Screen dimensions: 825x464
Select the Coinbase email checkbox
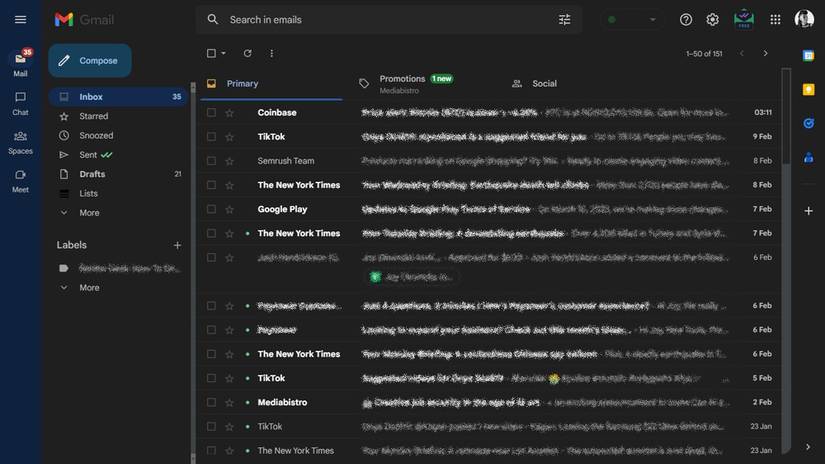[211, 113]
